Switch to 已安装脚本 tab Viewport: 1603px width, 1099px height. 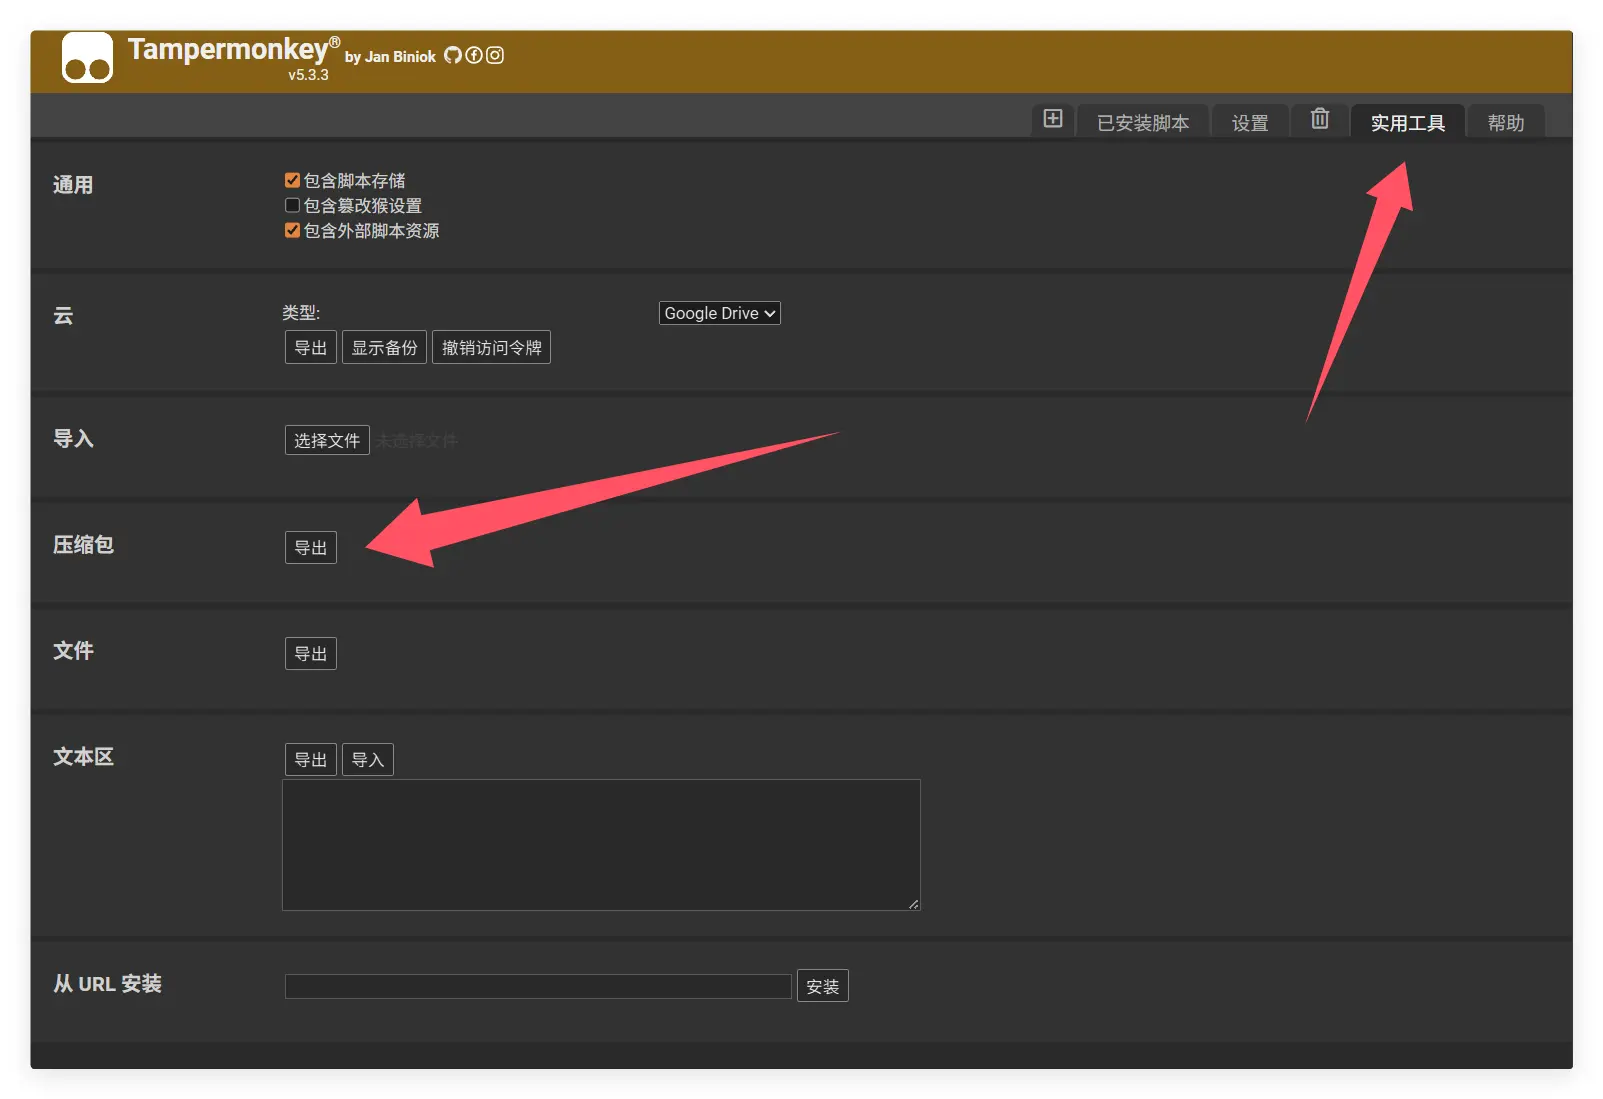1143,122
